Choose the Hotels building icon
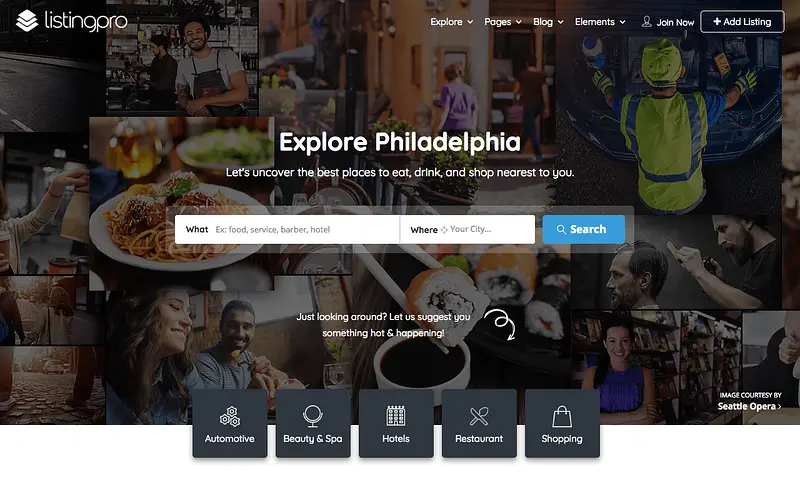Image resolution: width=800 pixels, height=500 pixels. click(x=395, y=416)
